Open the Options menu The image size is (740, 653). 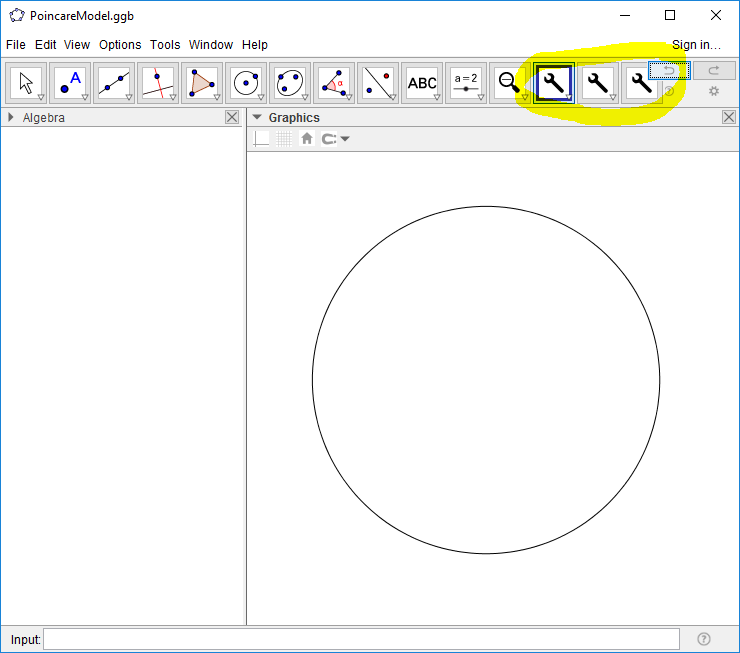(120, 45)
